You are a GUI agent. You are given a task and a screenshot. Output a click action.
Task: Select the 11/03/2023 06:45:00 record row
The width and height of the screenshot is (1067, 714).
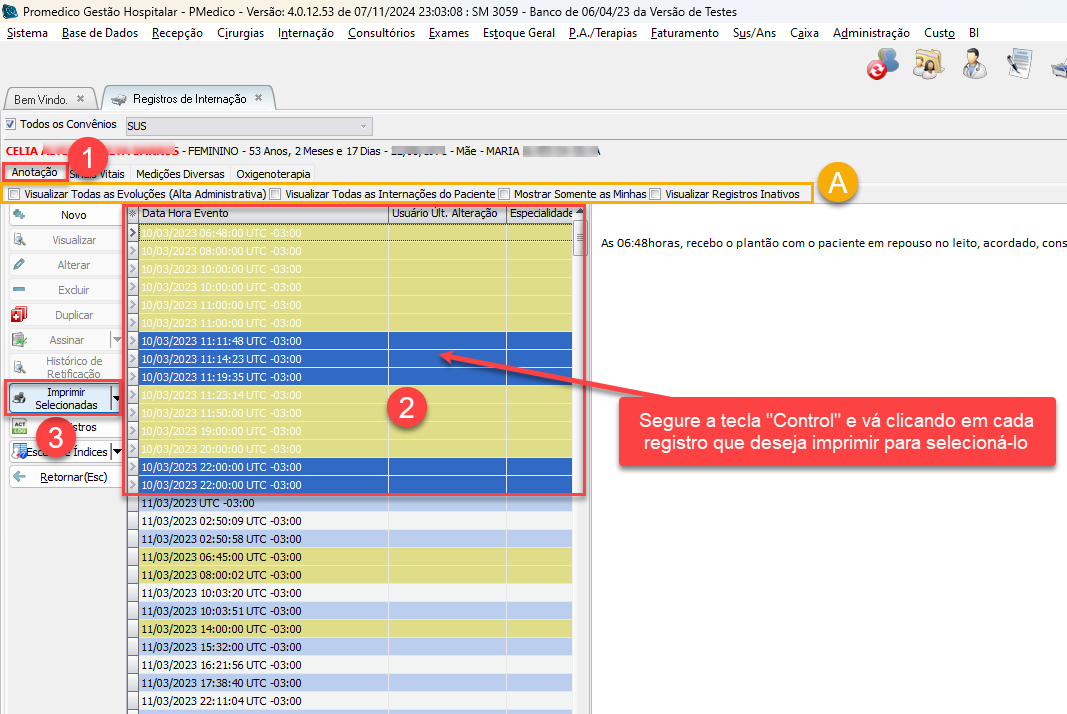point(221,557)
